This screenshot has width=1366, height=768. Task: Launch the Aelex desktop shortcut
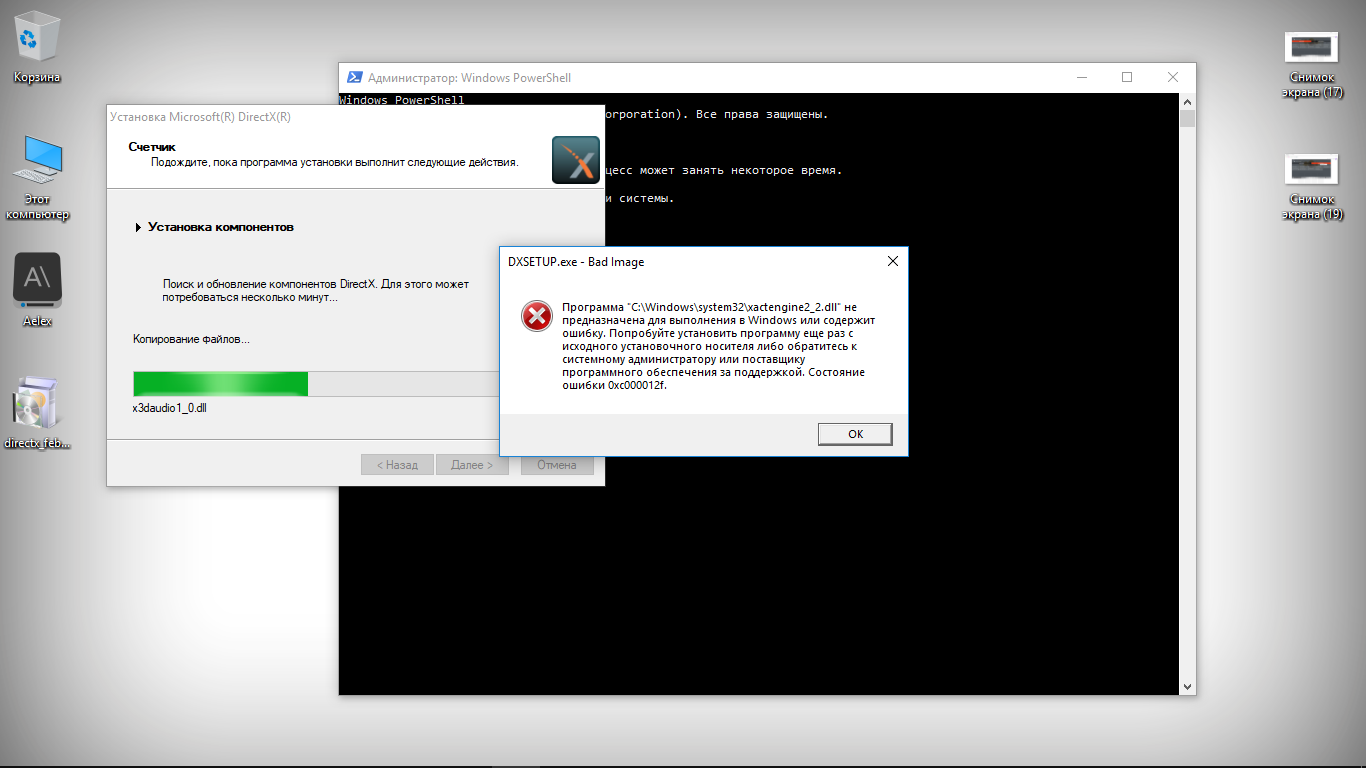click(x=38, y=290)
